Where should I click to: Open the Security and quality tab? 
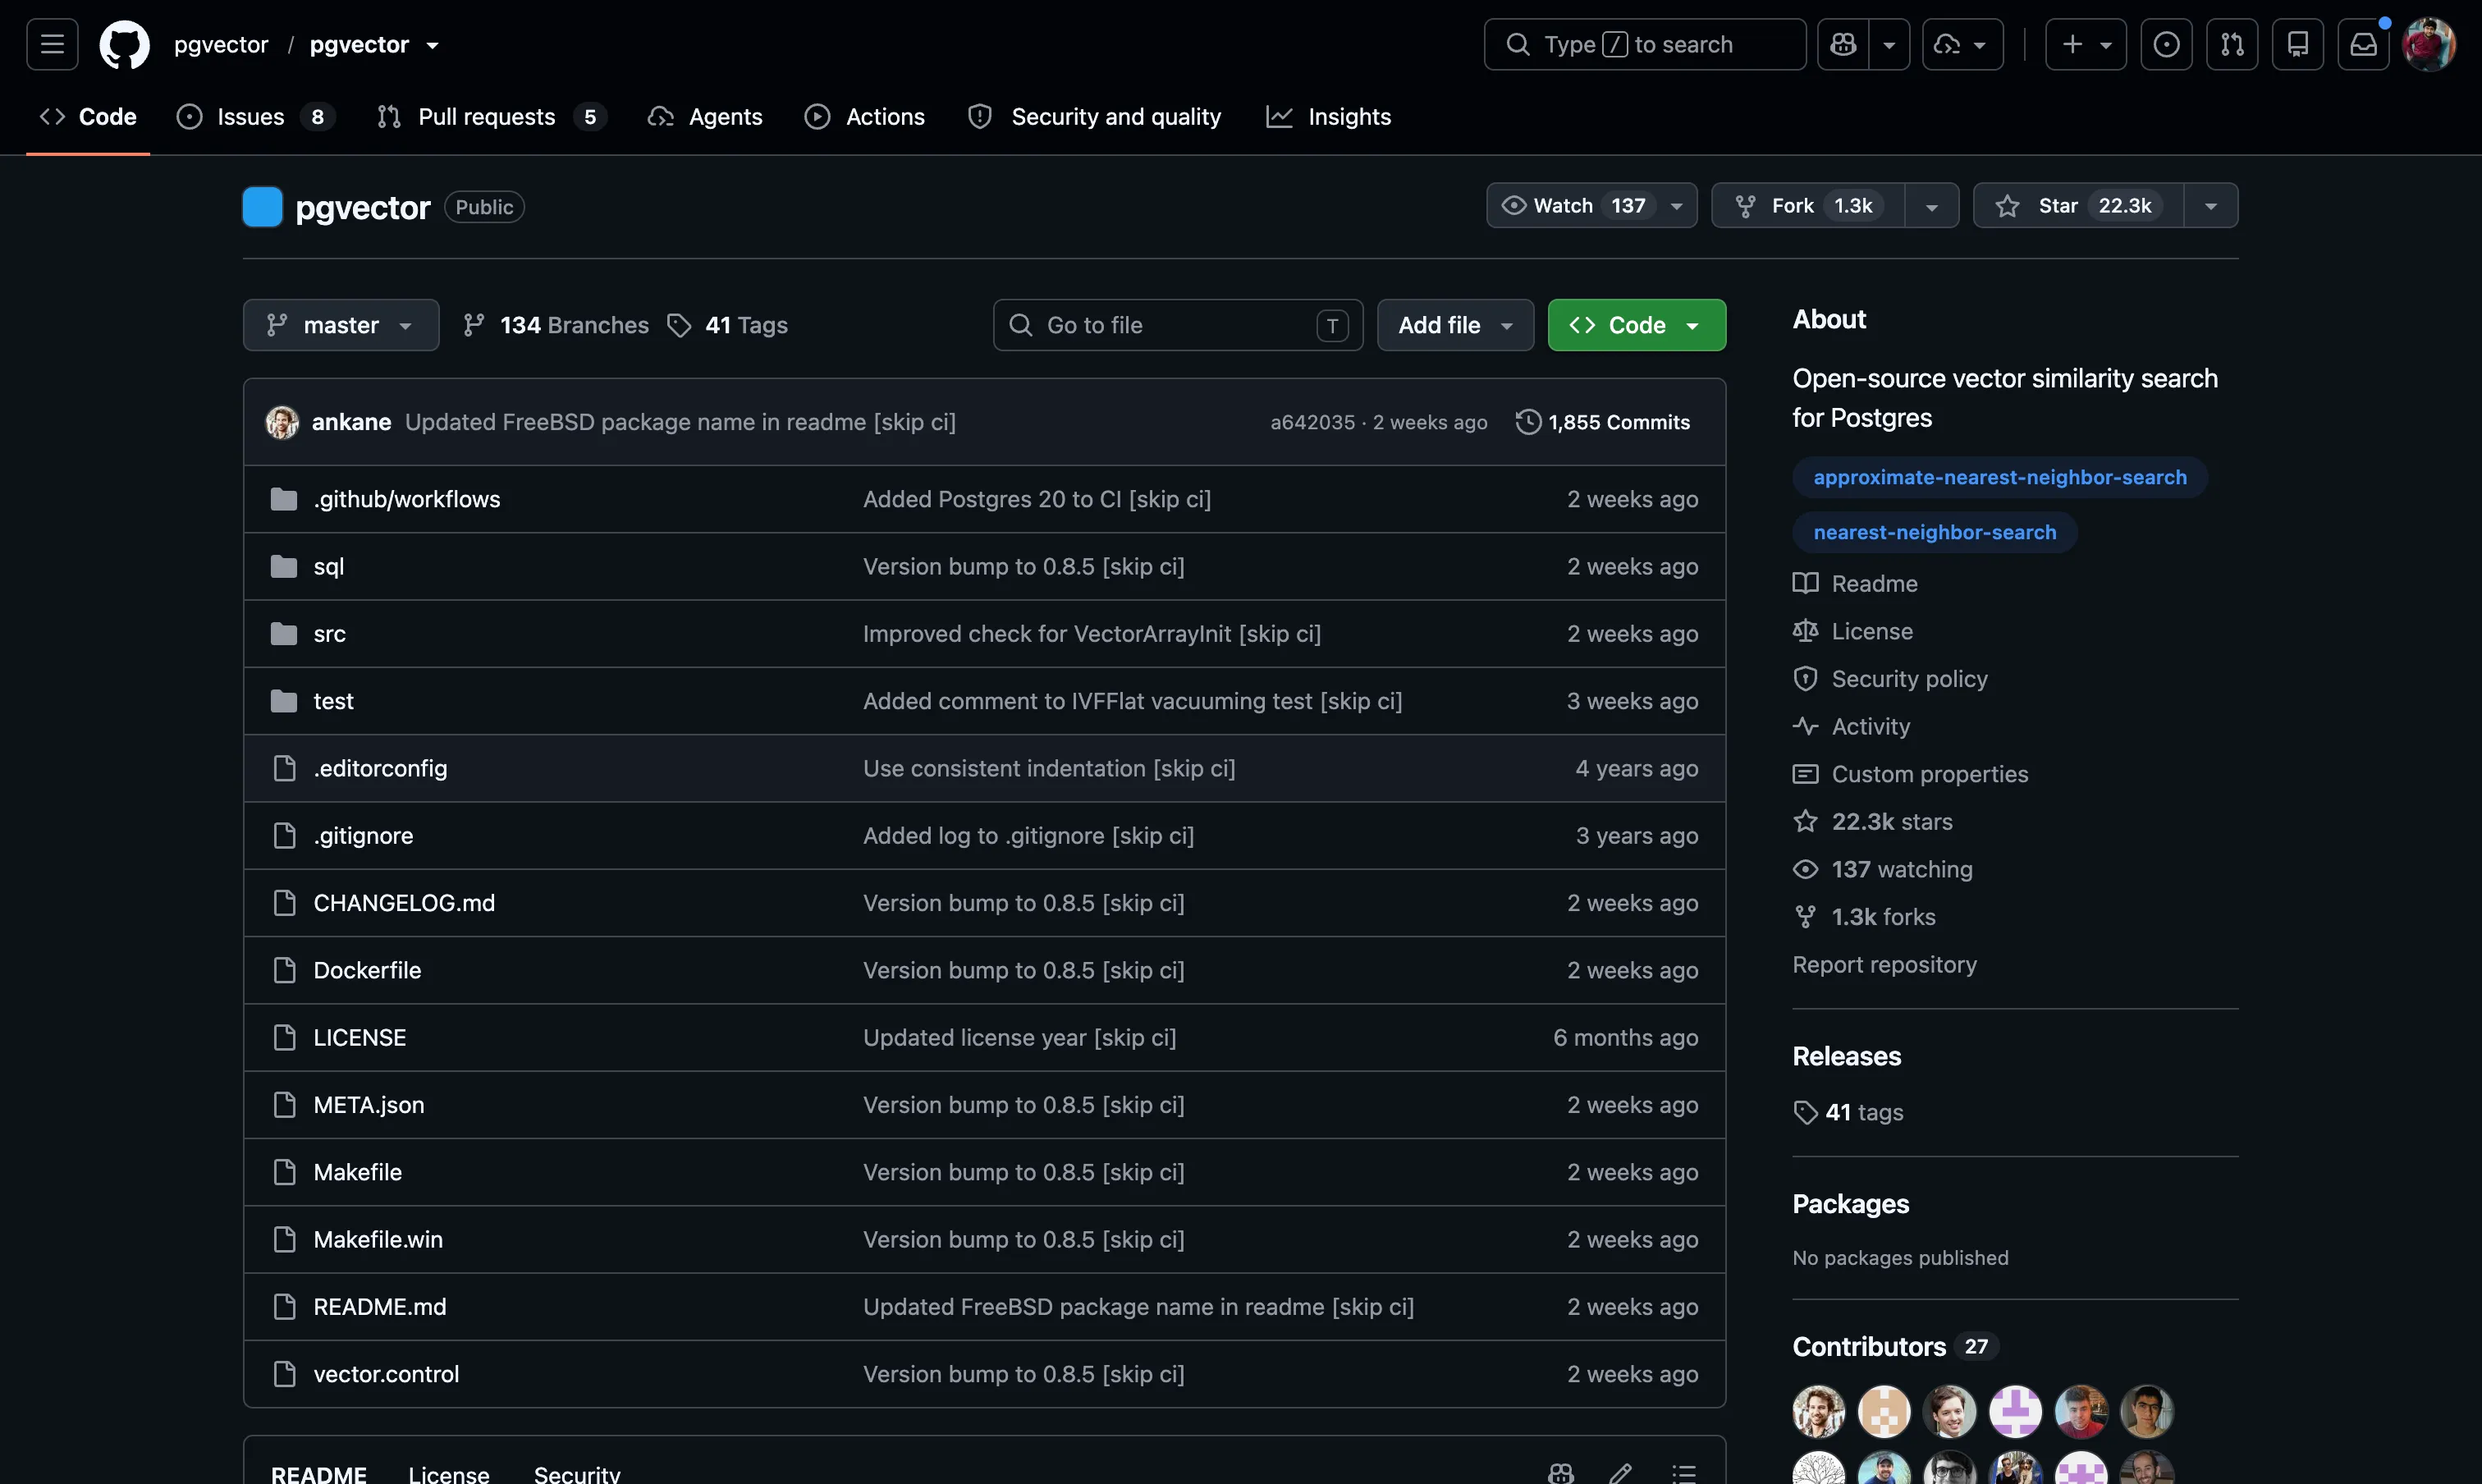click(x=1094, y=117)
